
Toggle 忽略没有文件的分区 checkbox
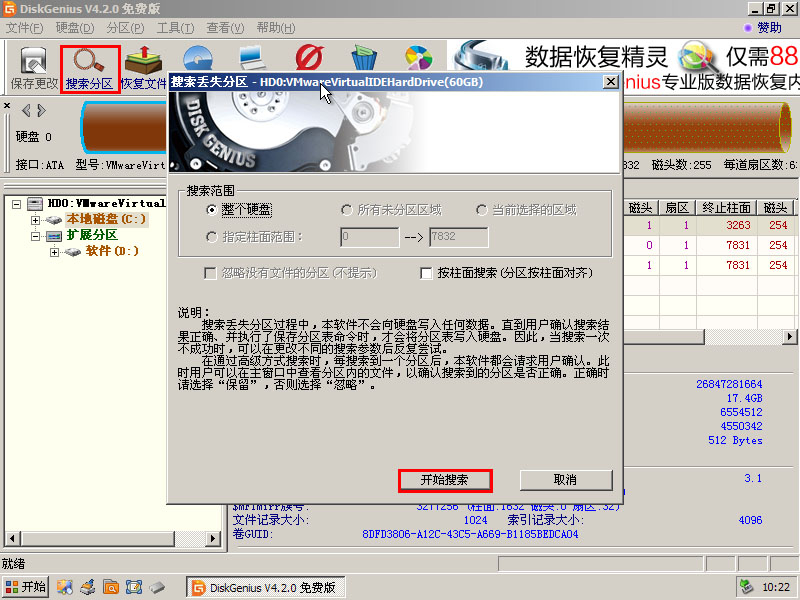tap(210, 273)
